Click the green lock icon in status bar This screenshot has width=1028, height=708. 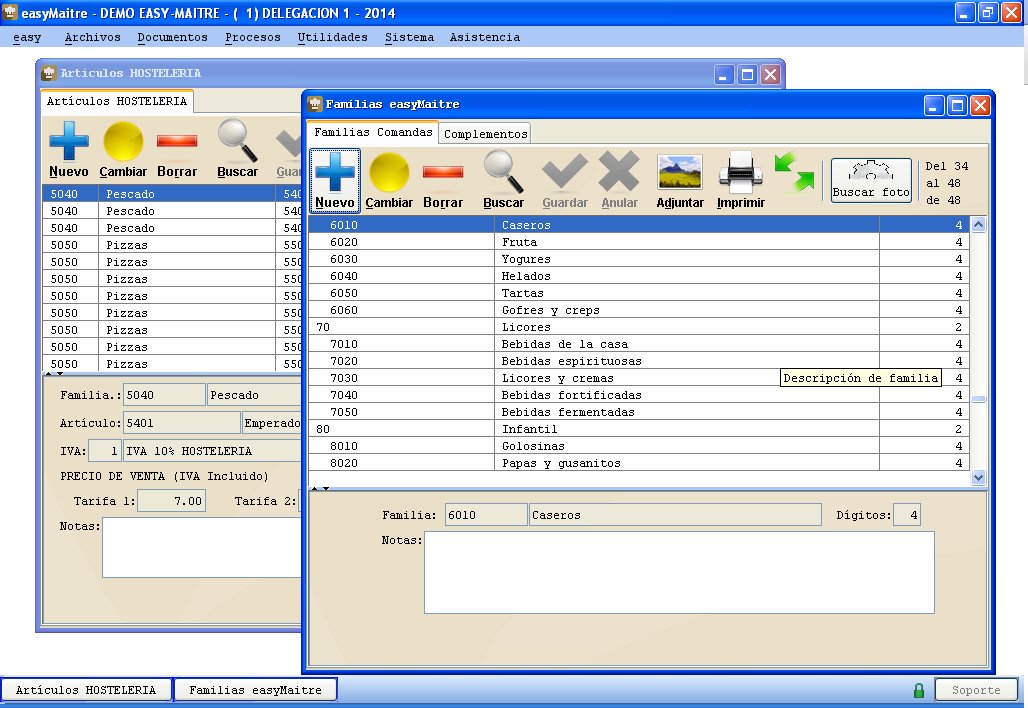919,690
